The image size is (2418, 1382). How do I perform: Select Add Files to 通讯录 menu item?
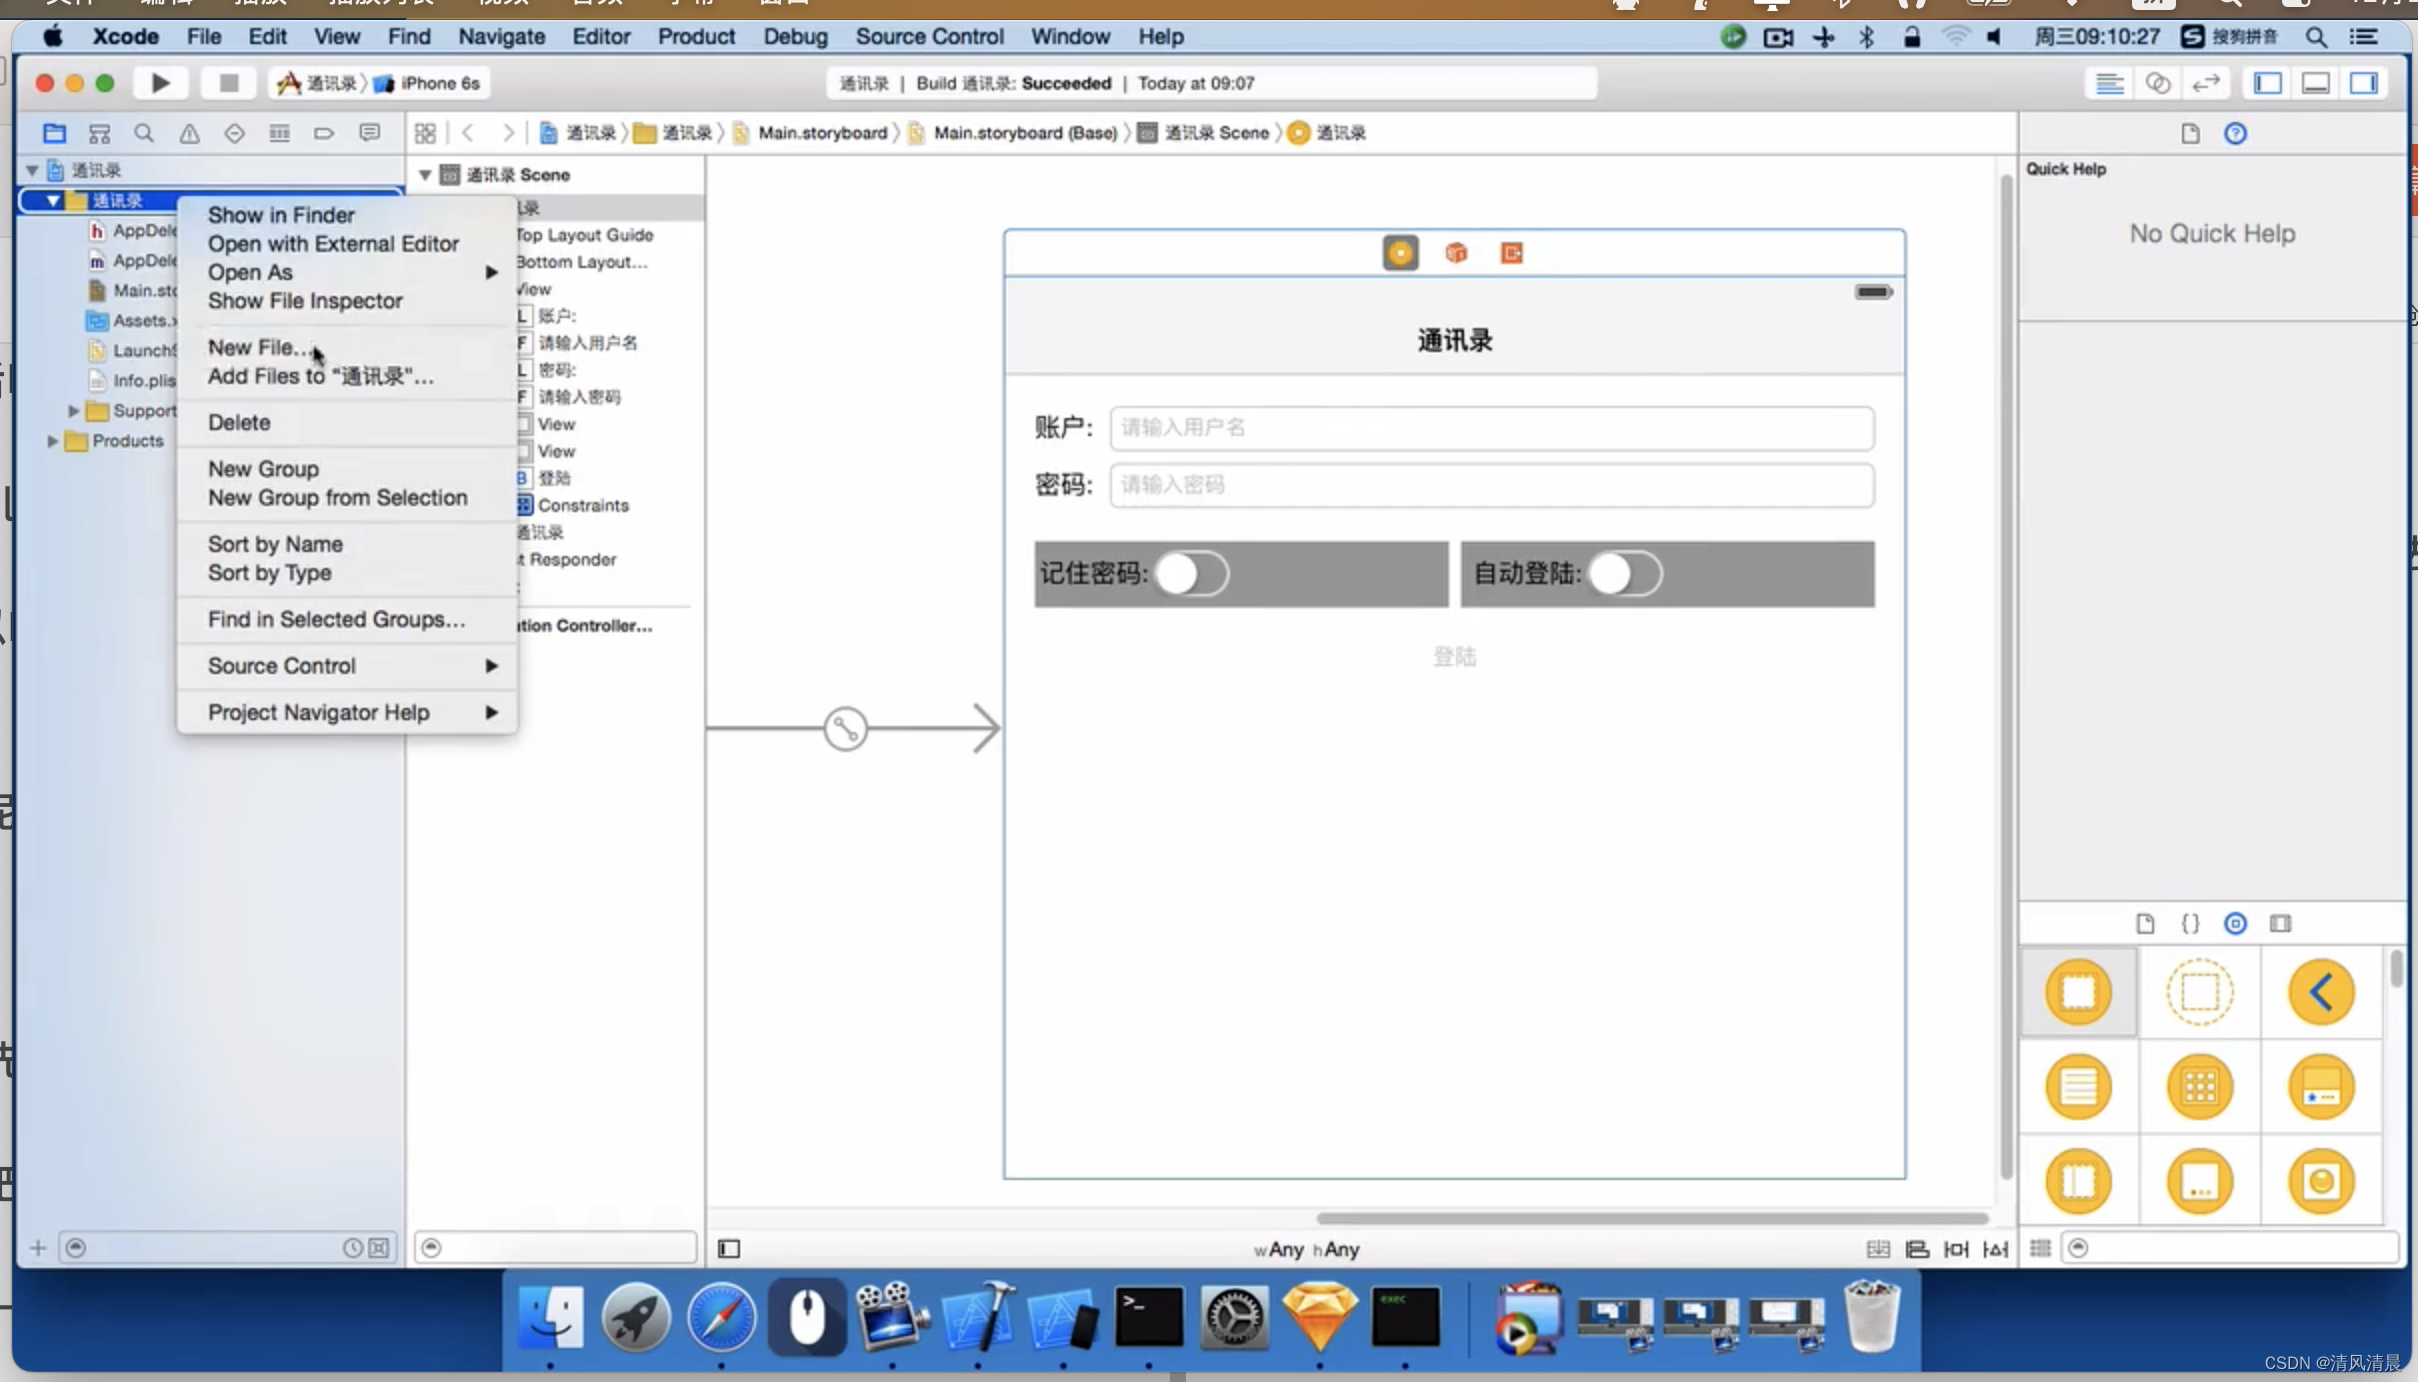[322, 375]
